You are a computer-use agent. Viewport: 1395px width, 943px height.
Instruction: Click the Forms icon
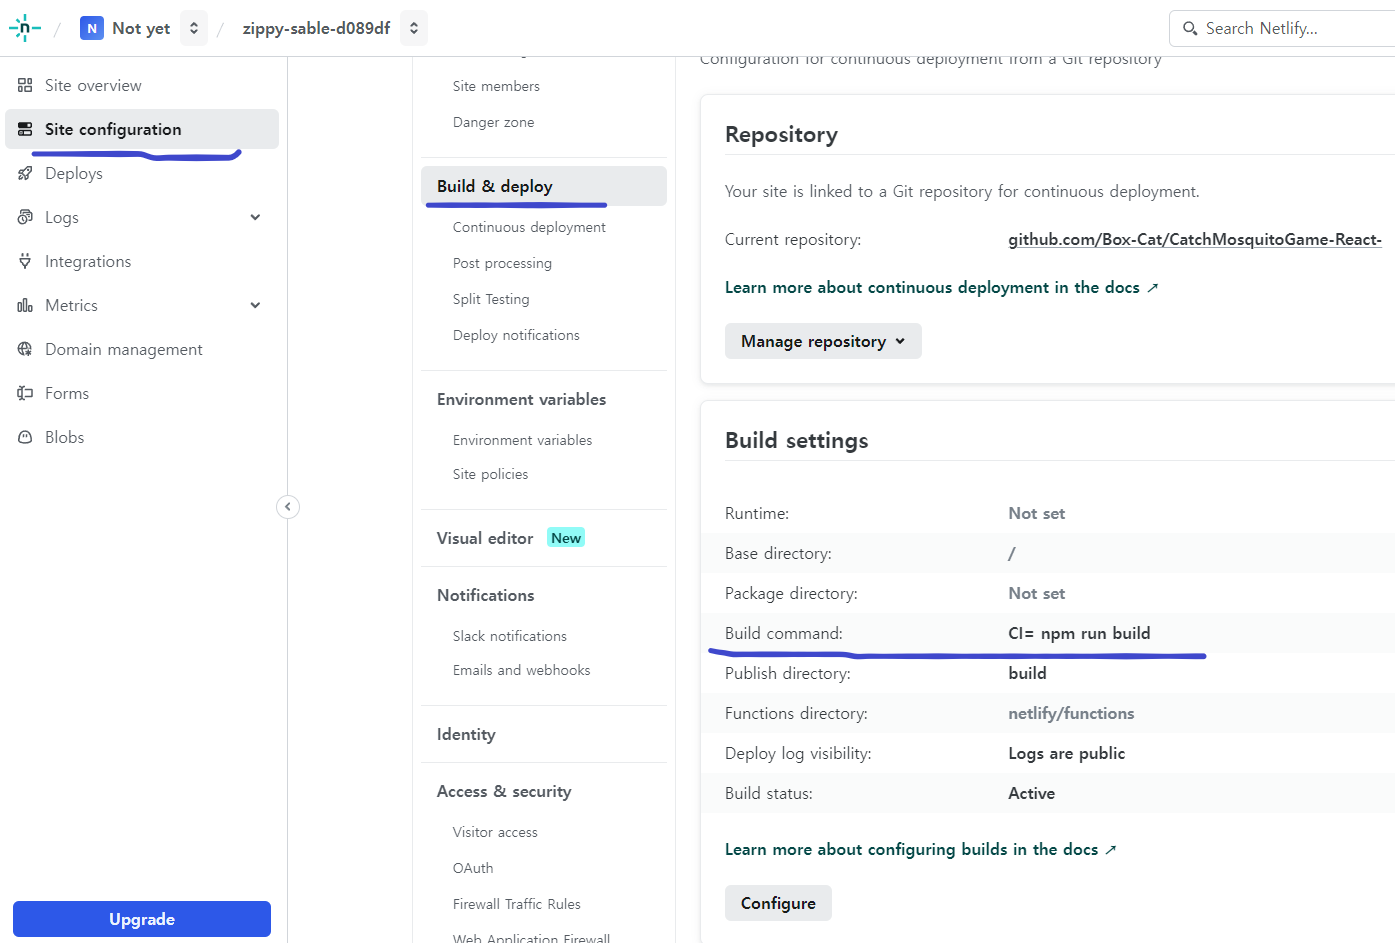(x=25, y=393)
